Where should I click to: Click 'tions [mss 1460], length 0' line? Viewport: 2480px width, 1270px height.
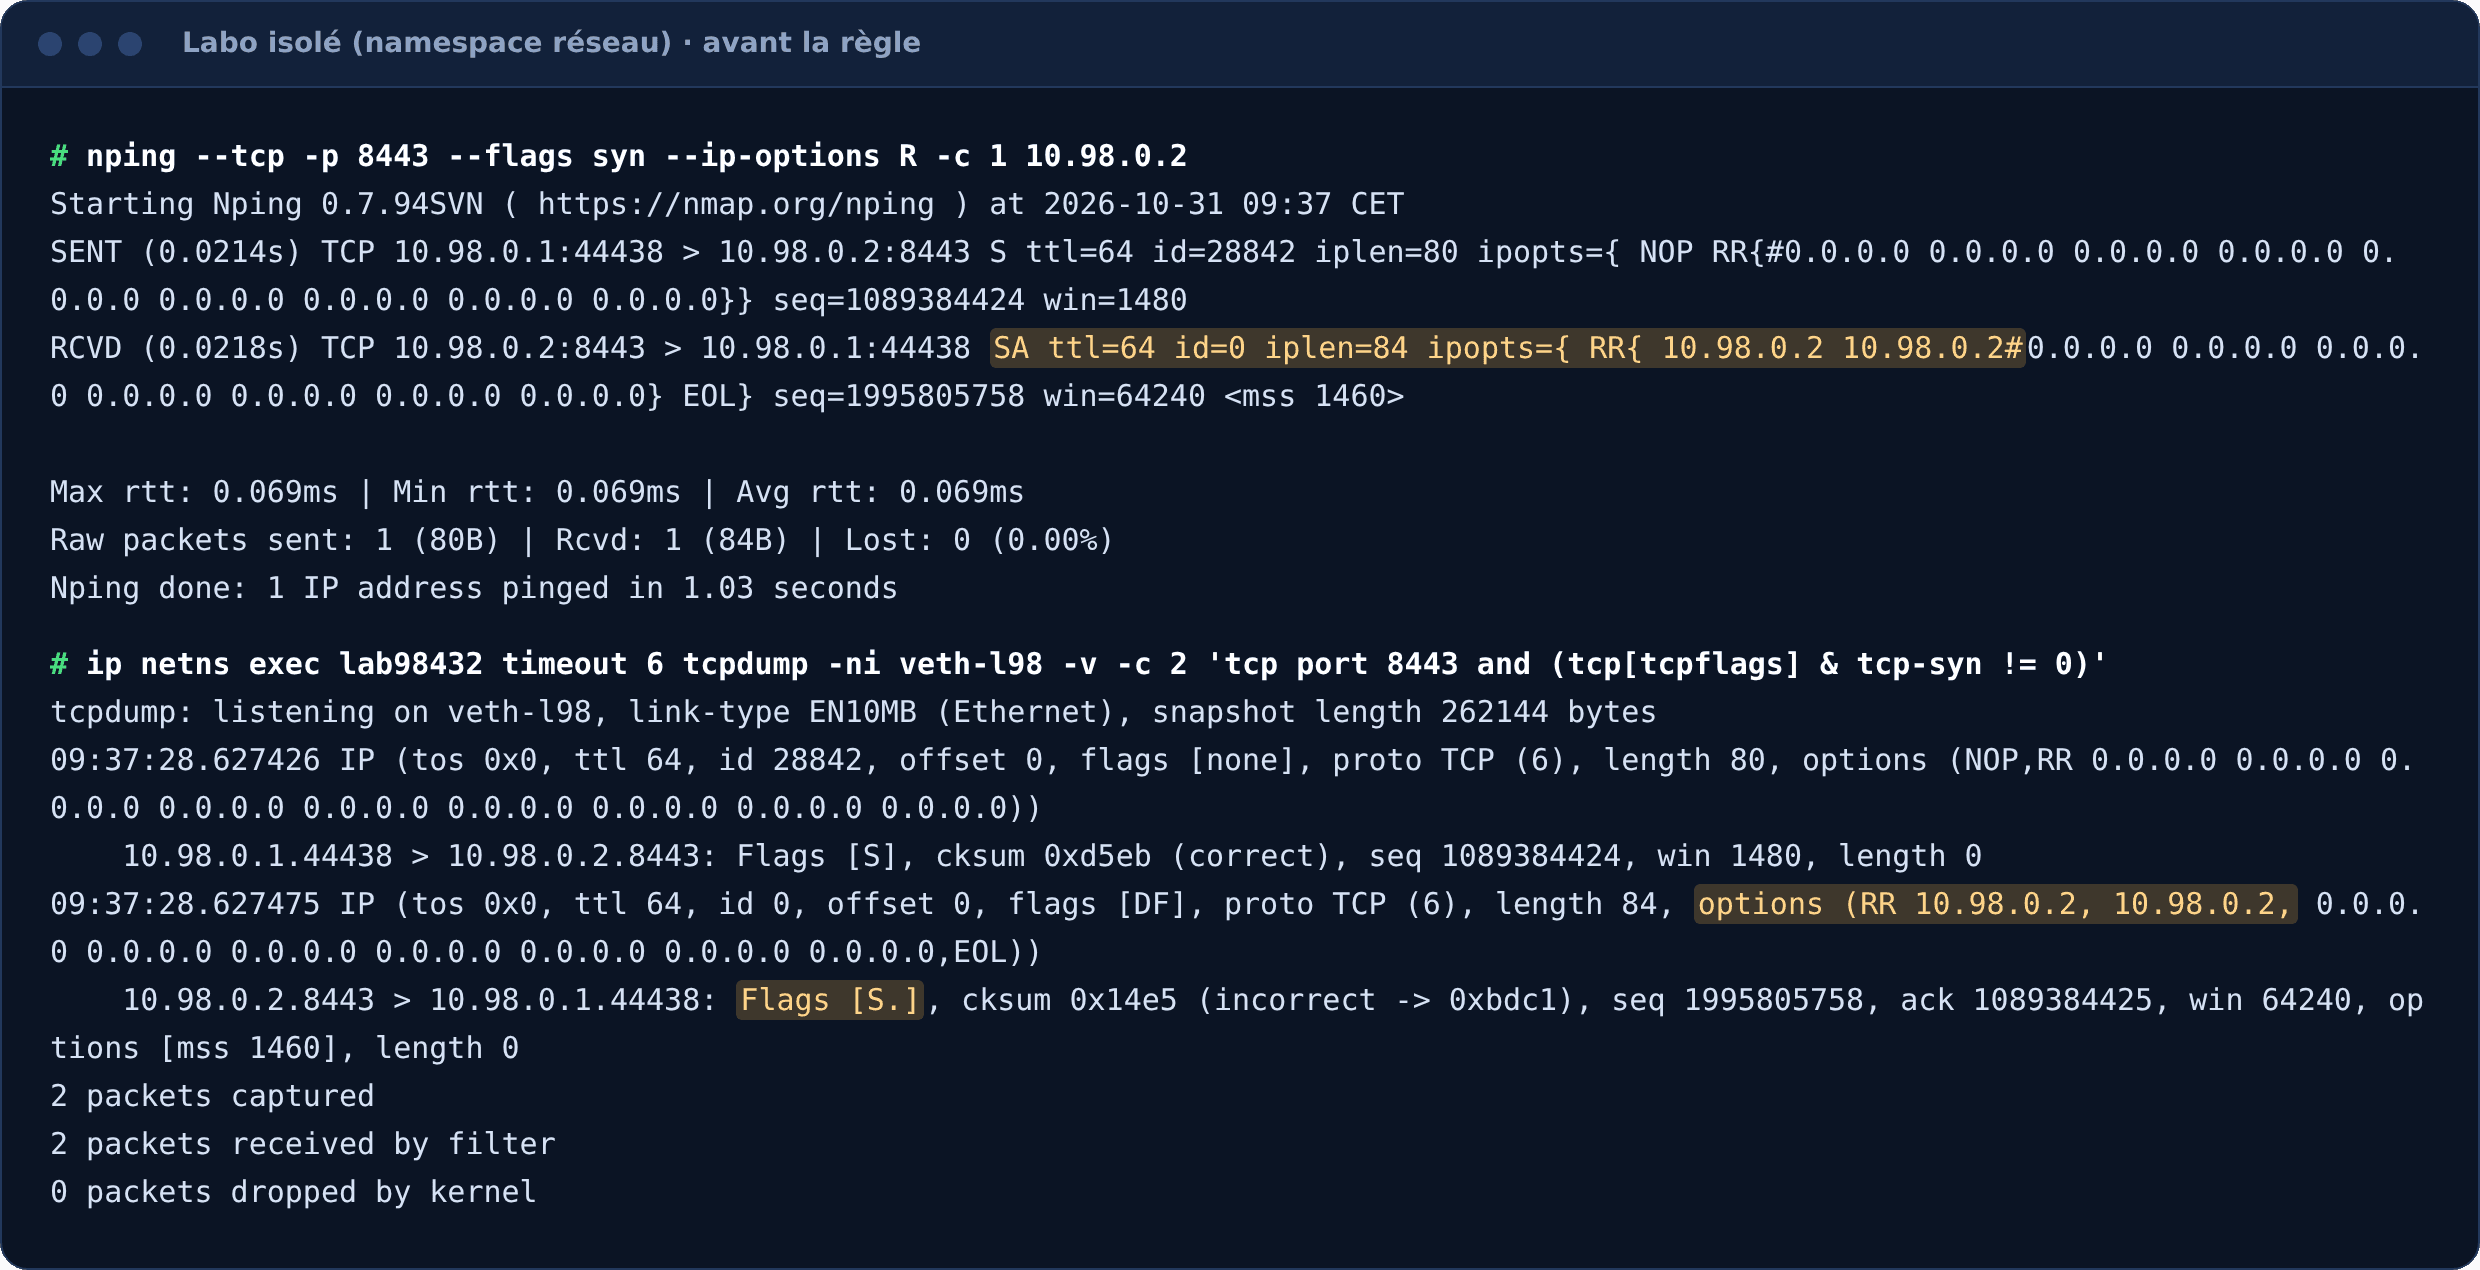click(285, 1048)
